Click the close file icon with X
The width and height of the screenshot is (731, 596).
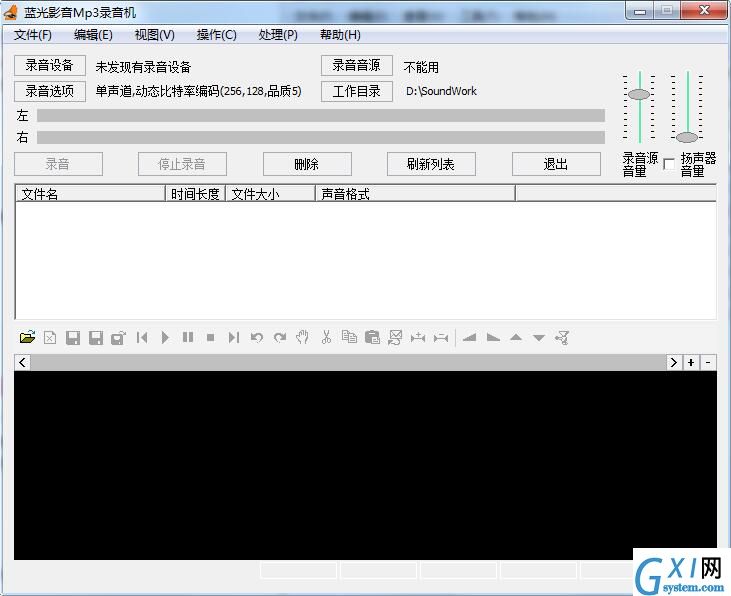50,337
